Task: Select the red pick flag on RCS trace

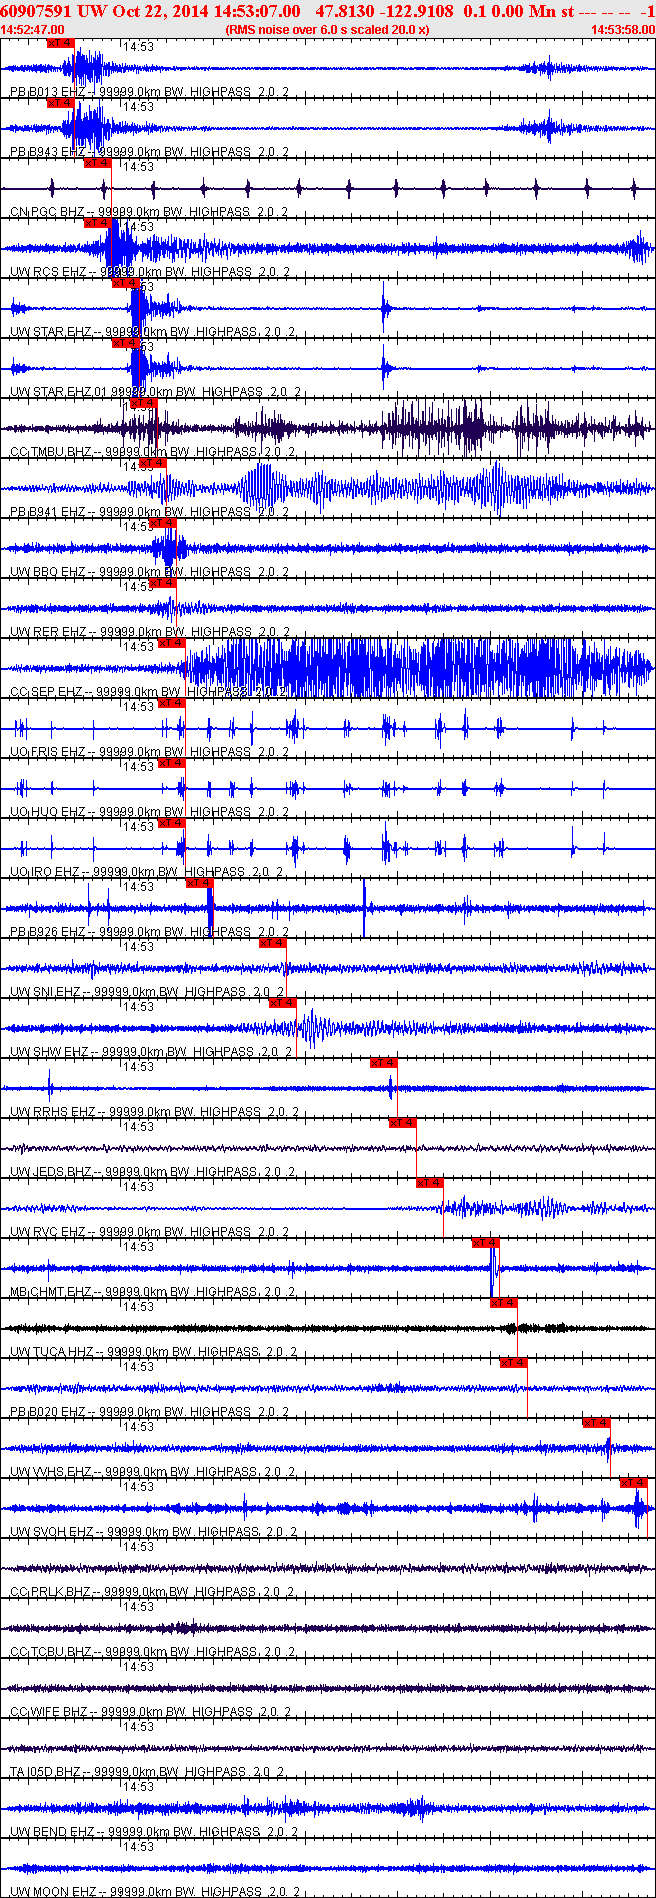Action: pos(98,223)
